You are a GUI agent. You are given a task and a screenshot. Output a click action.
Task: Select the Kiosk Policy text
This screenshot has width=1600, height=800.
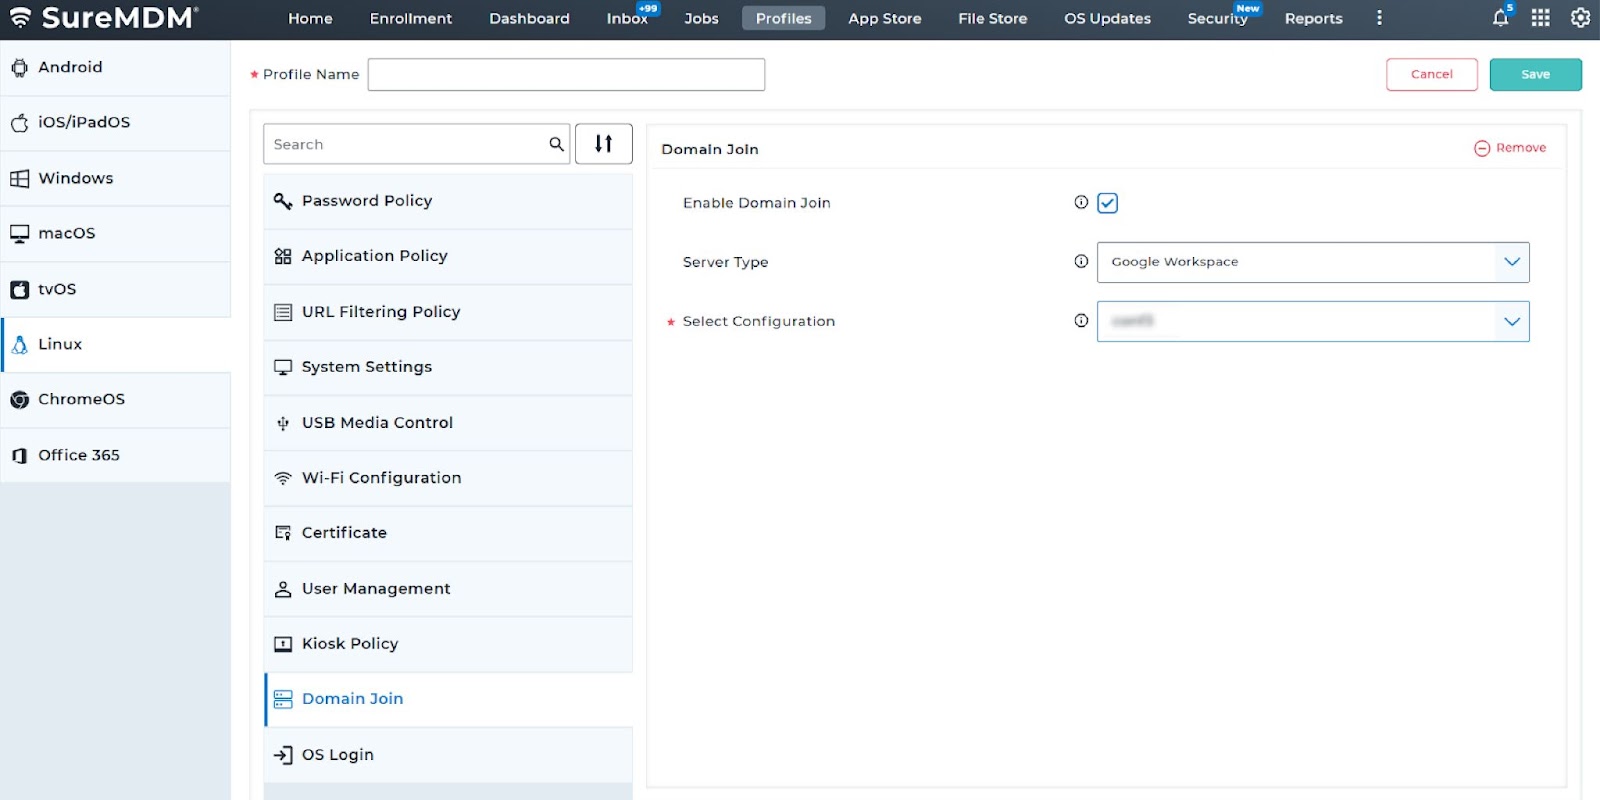(350, 644)
